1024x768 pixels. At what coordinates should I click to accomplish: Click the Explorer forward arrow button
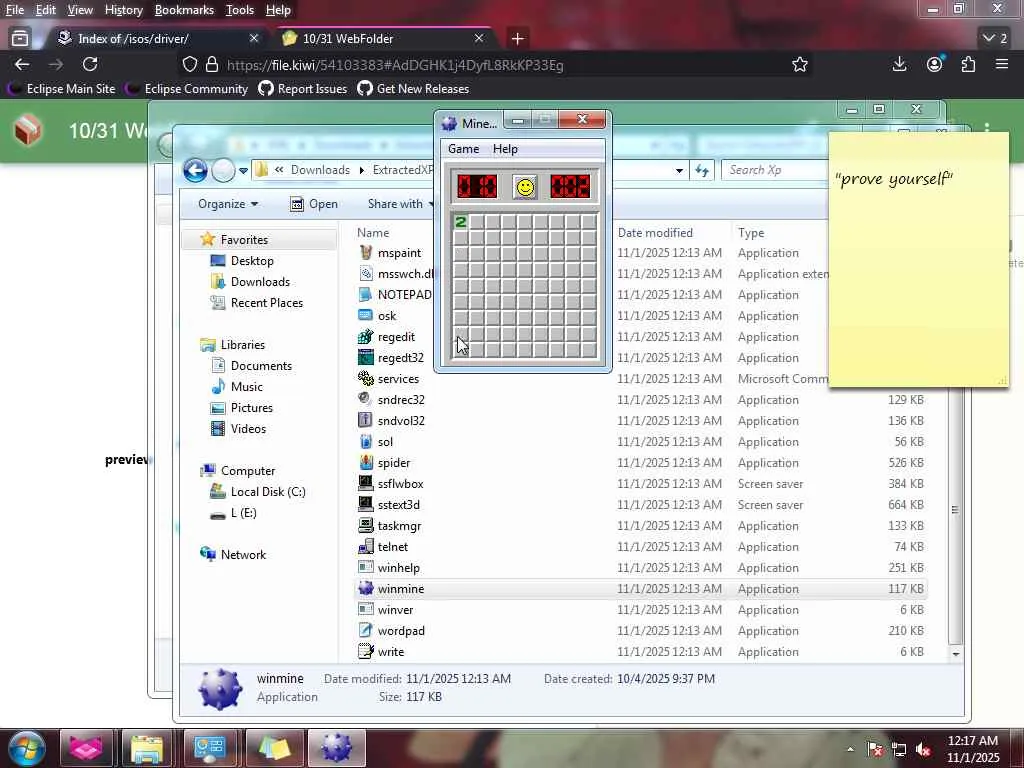(223, 170)
